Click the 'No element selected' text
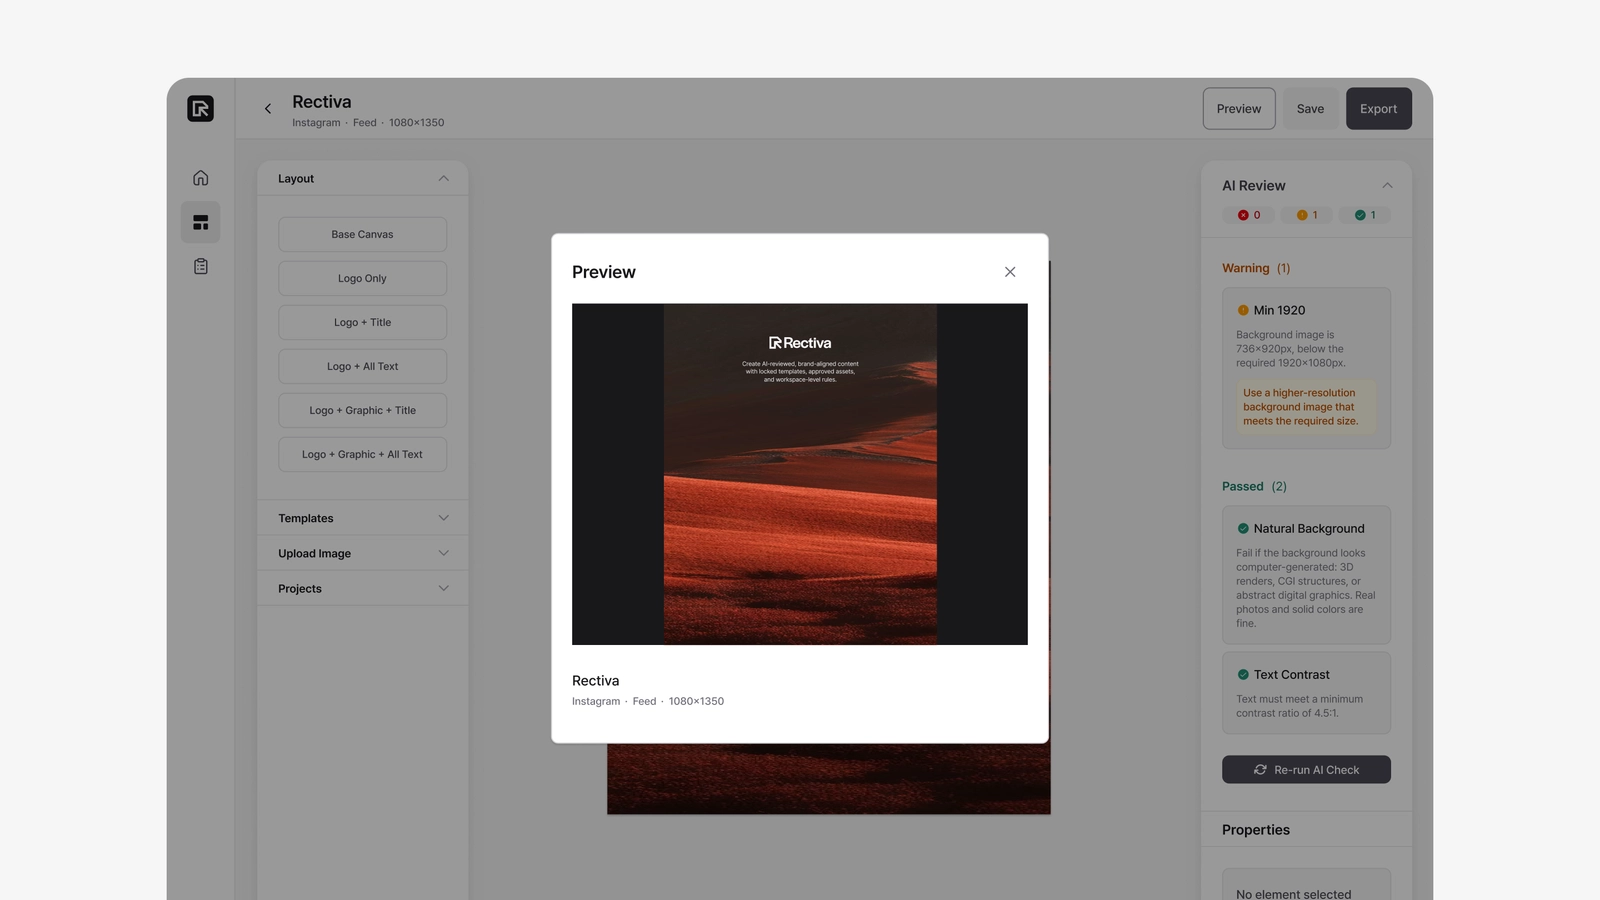Screen dimensions: 1600x900 pos(1293,894)
